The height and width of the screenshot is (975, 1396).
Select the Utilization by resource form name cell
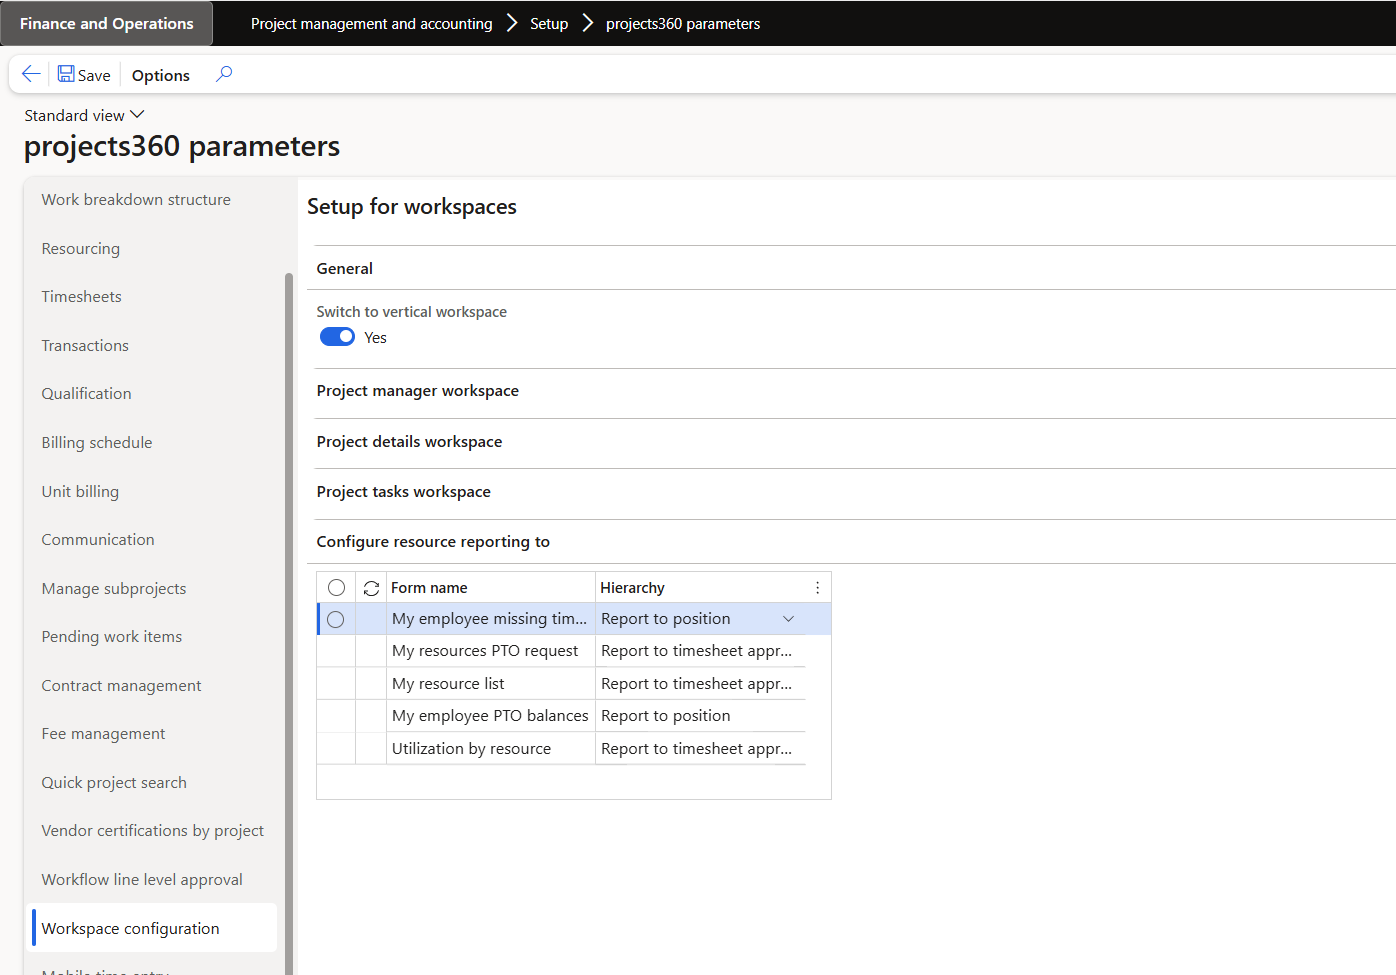coord(472,749)
